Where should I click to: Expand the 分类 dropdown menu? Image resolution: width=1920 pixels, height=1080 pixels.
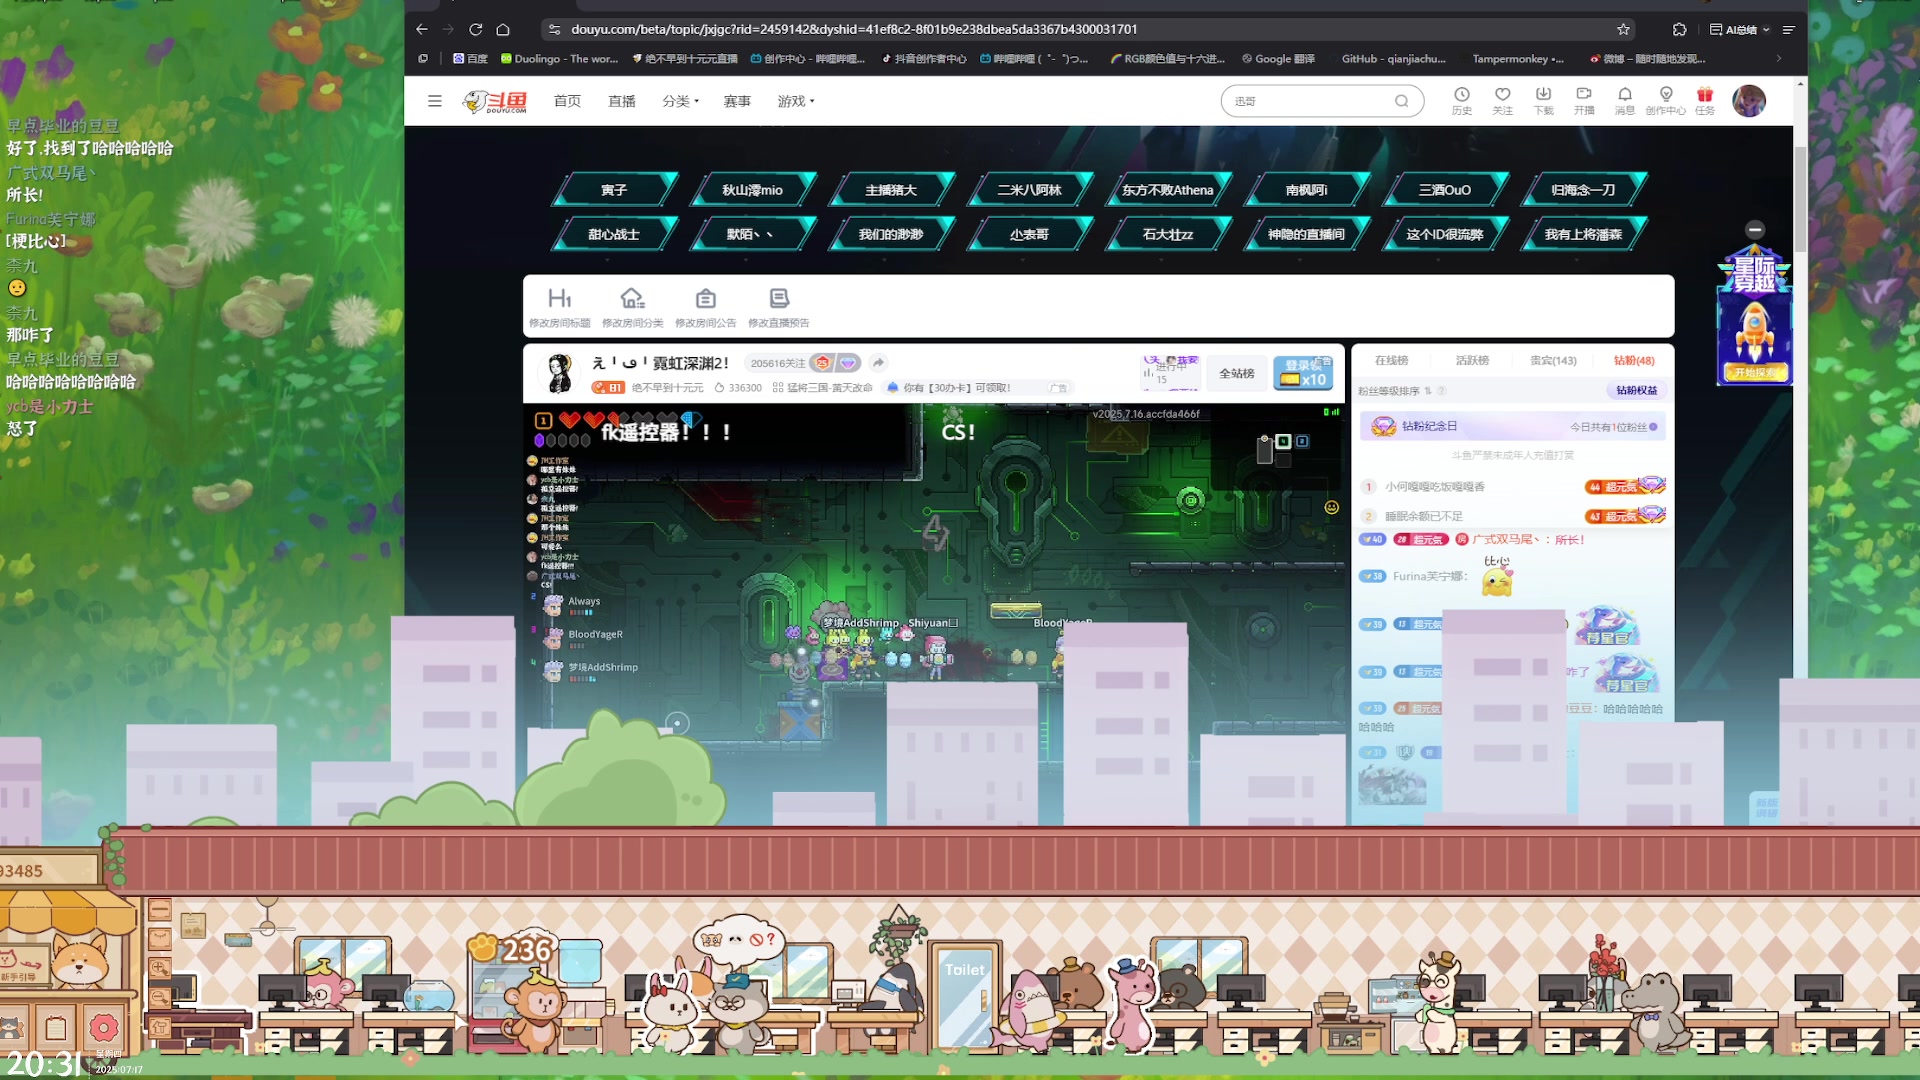680,101
